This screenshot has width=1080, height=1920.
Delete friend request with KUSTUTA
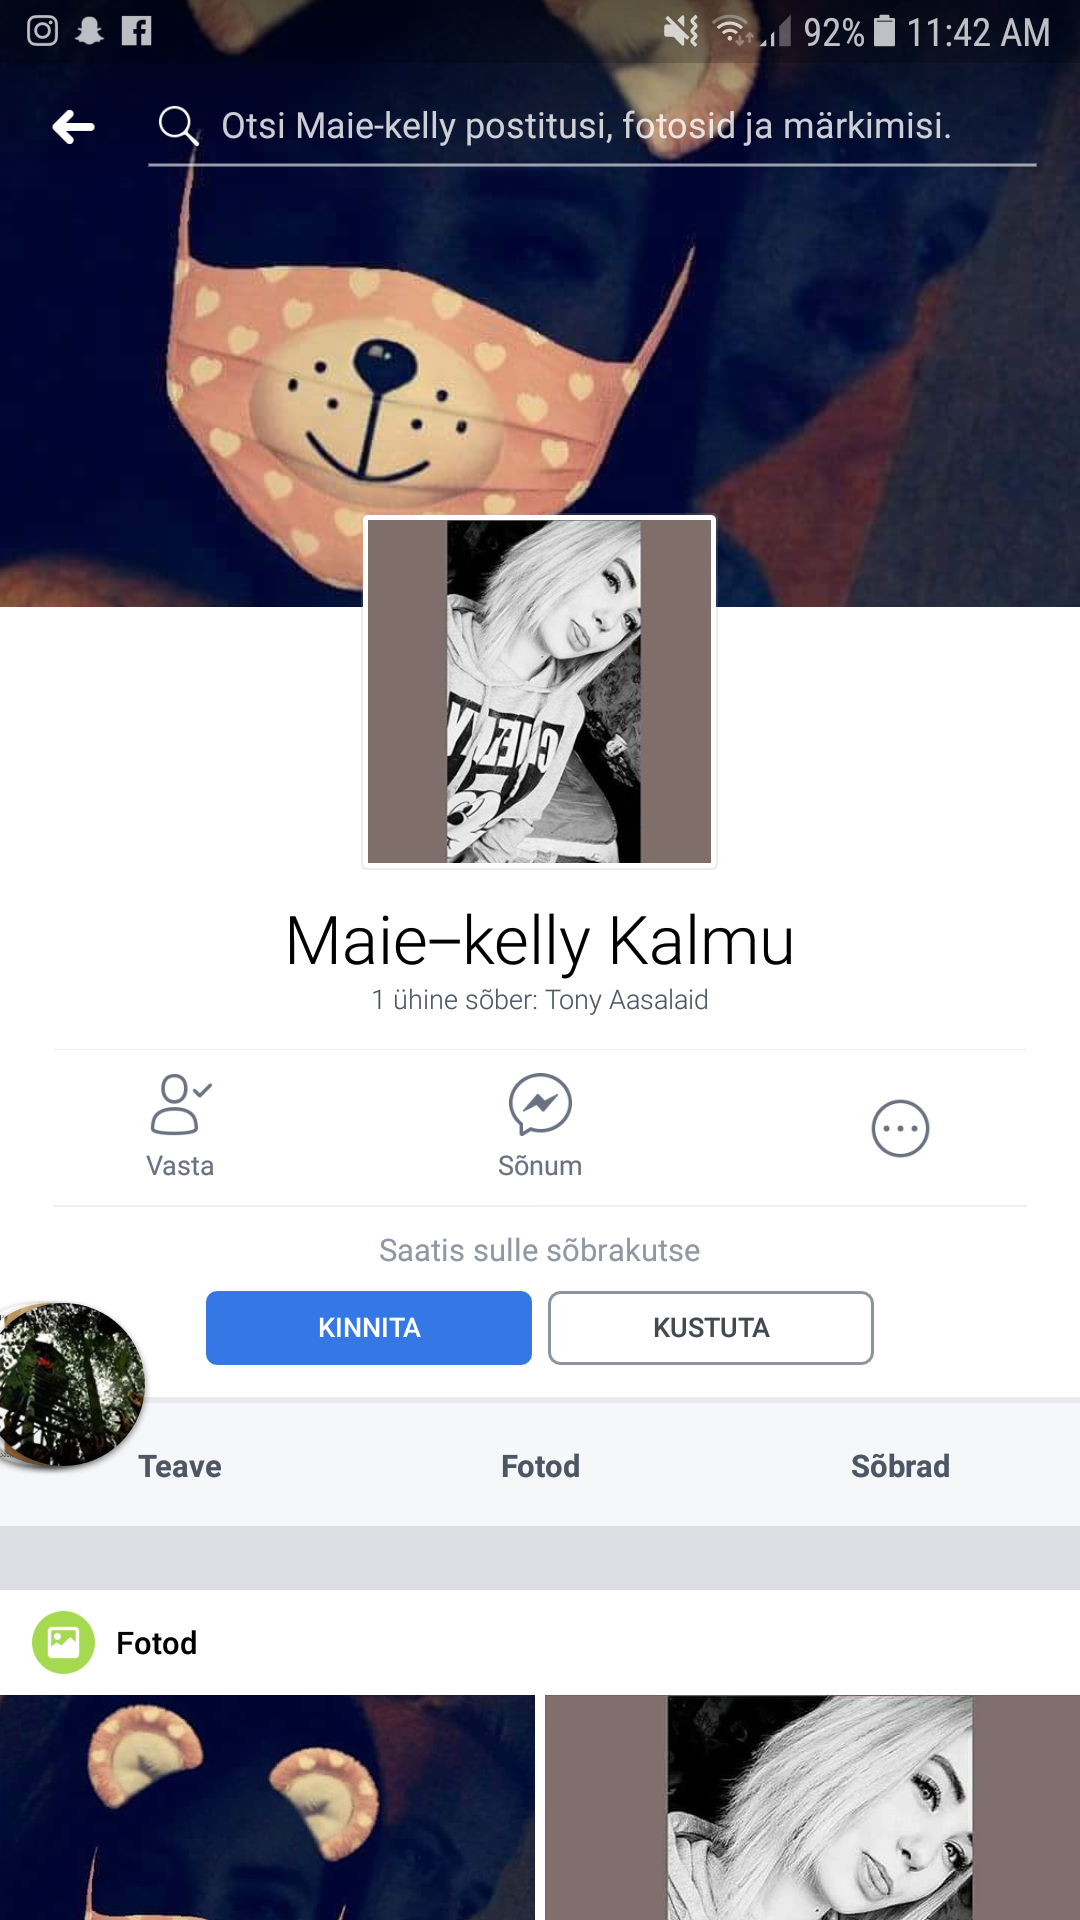[x=711, y=1328]
